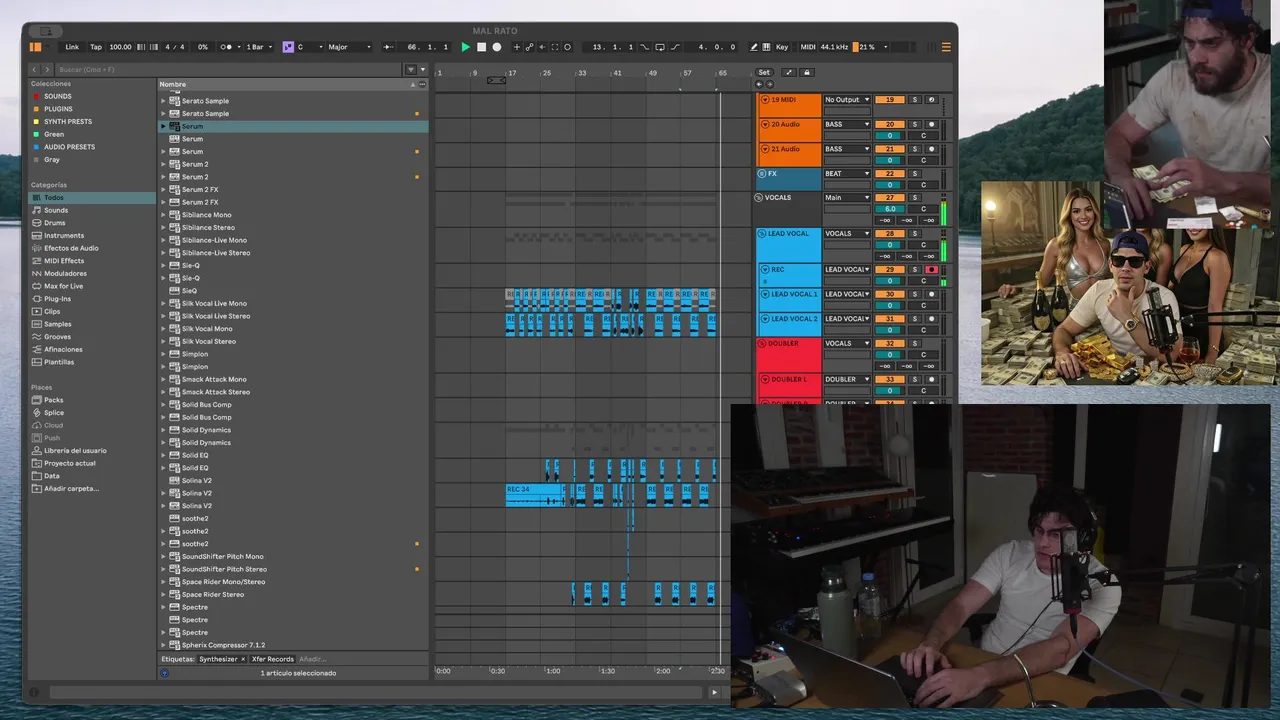Click the Buscar search field
This screenshot has width=1280, height=720.
pyautogui.click(x=228, y=70)
